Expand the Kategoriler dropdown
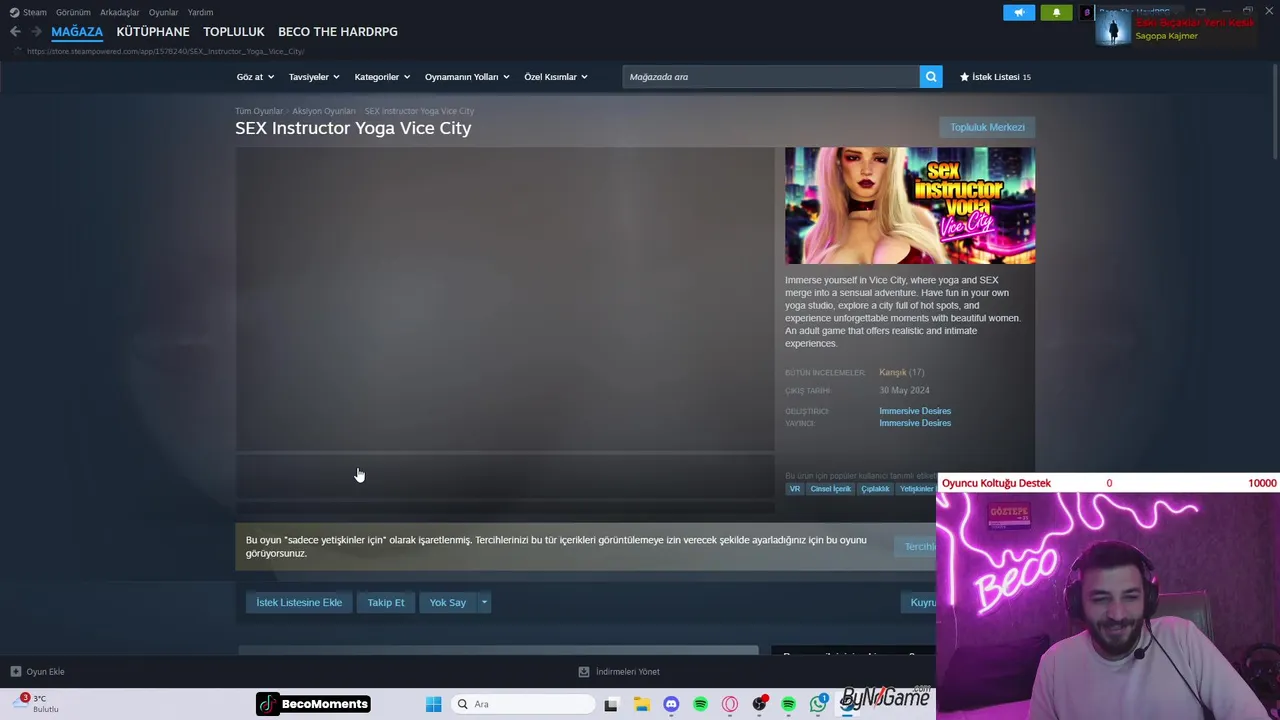 [382, 77]
